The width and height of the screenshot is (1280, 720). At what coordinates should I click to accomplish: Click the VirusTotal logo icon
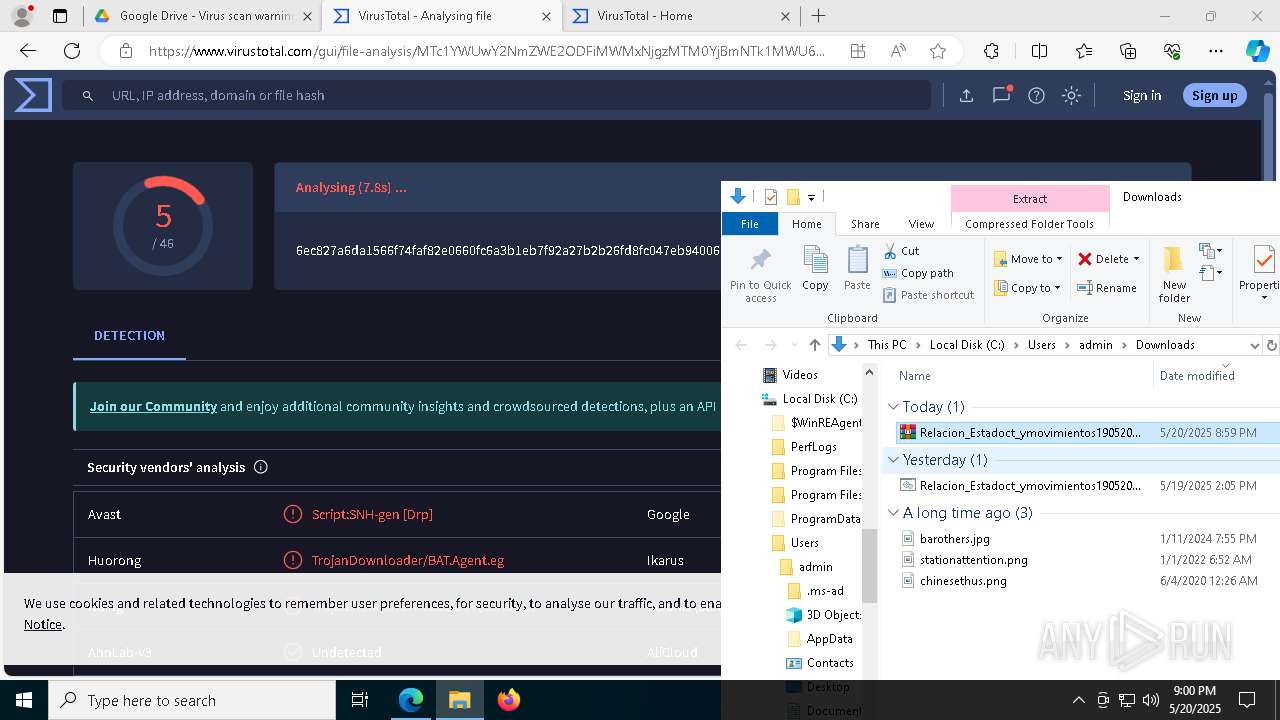coord(33,95)
